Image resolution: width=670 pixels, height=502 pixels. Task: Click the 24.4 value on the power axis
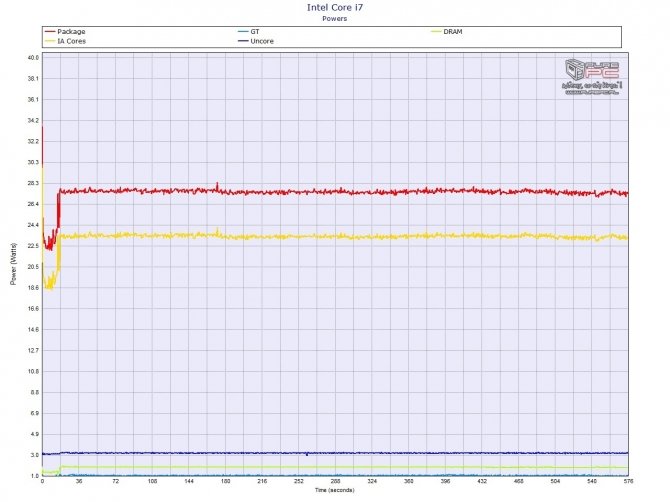(33, 225)
